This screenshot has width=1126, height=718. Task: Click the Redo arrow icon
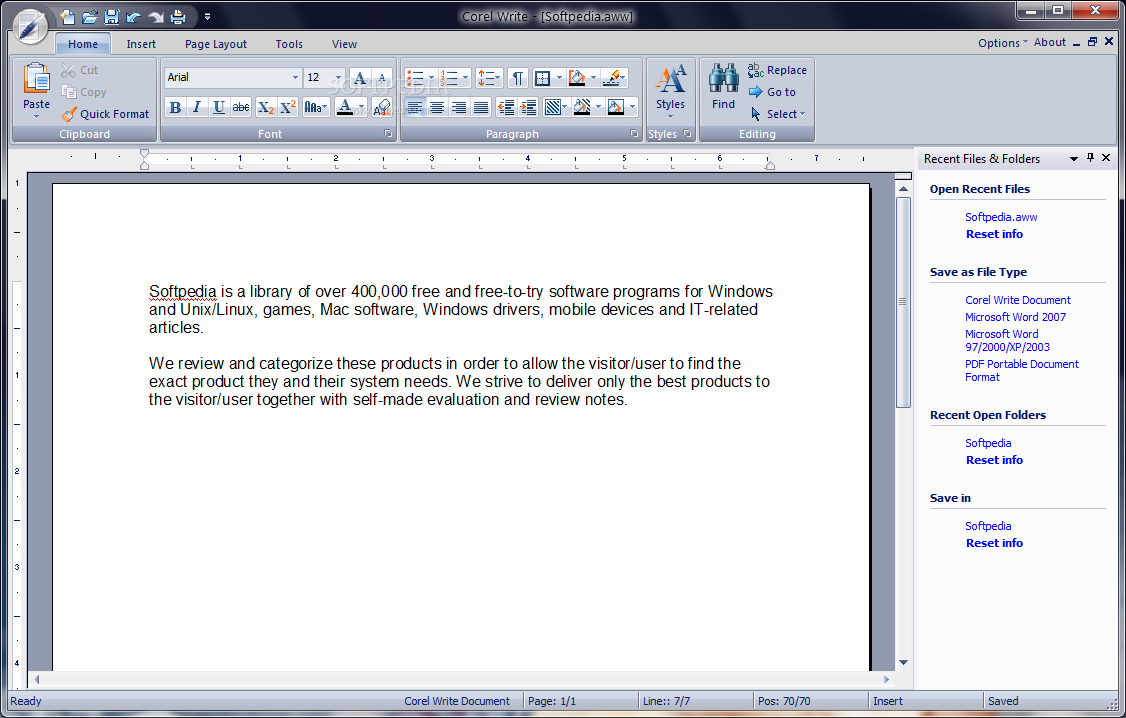coord(156,17)
